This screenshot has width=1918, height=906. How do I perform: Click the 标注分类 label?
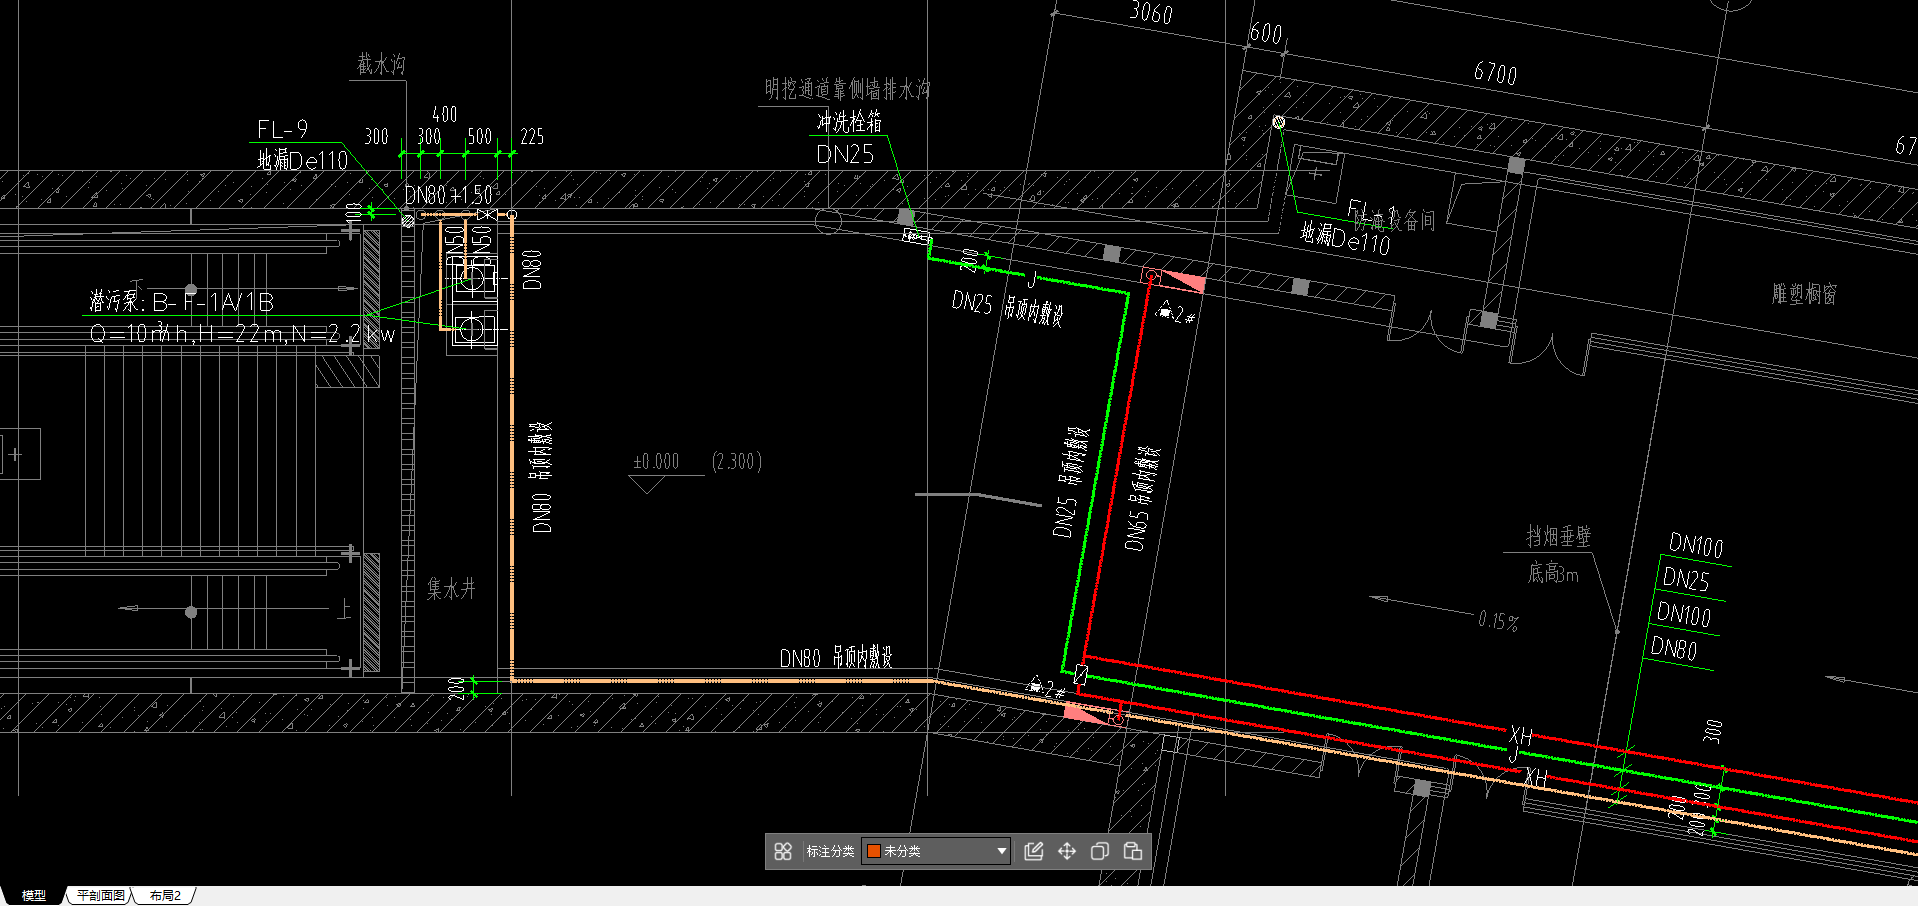830,851
